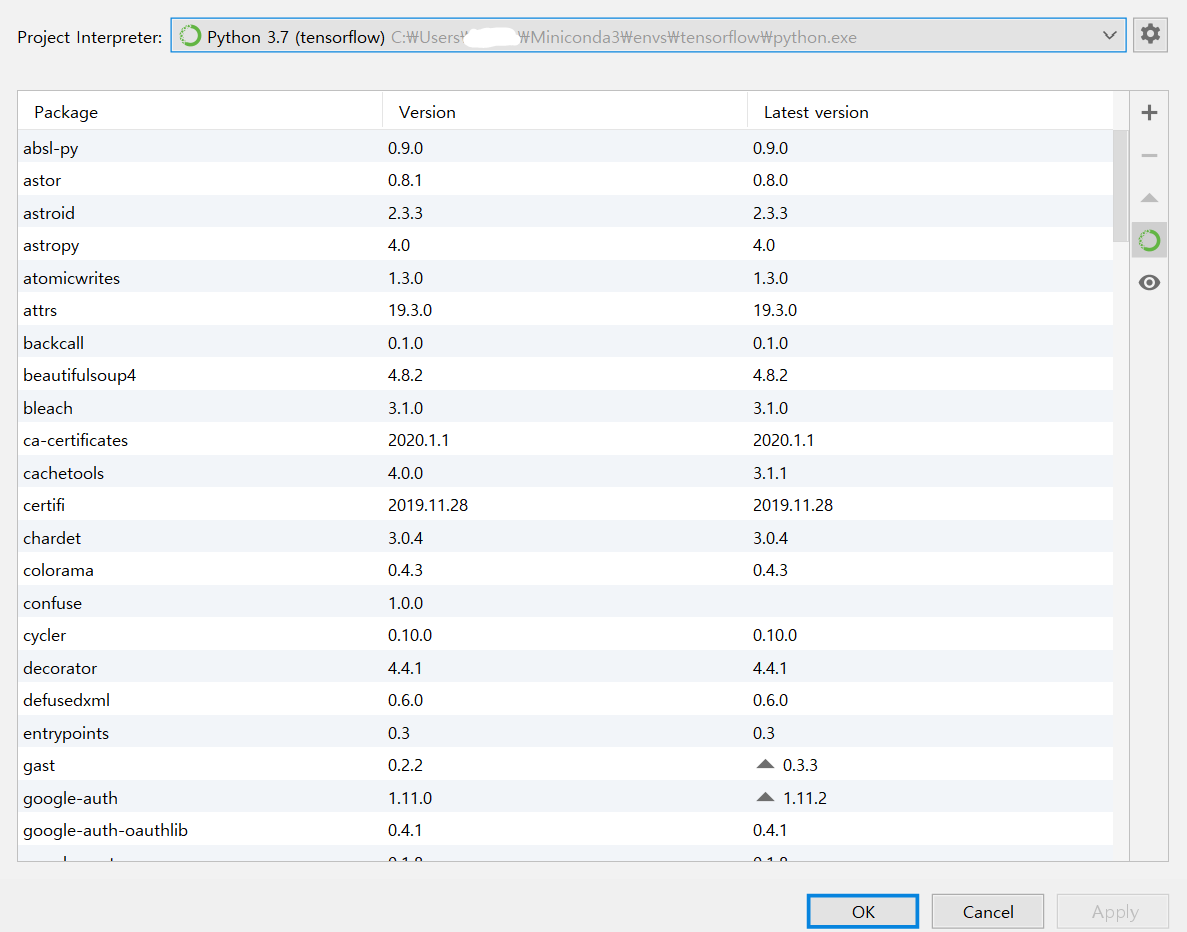Viewport: 1187px width, 932px height.
Task: Click the minus icon to uninstall package
Action: tap(1149, 155)
